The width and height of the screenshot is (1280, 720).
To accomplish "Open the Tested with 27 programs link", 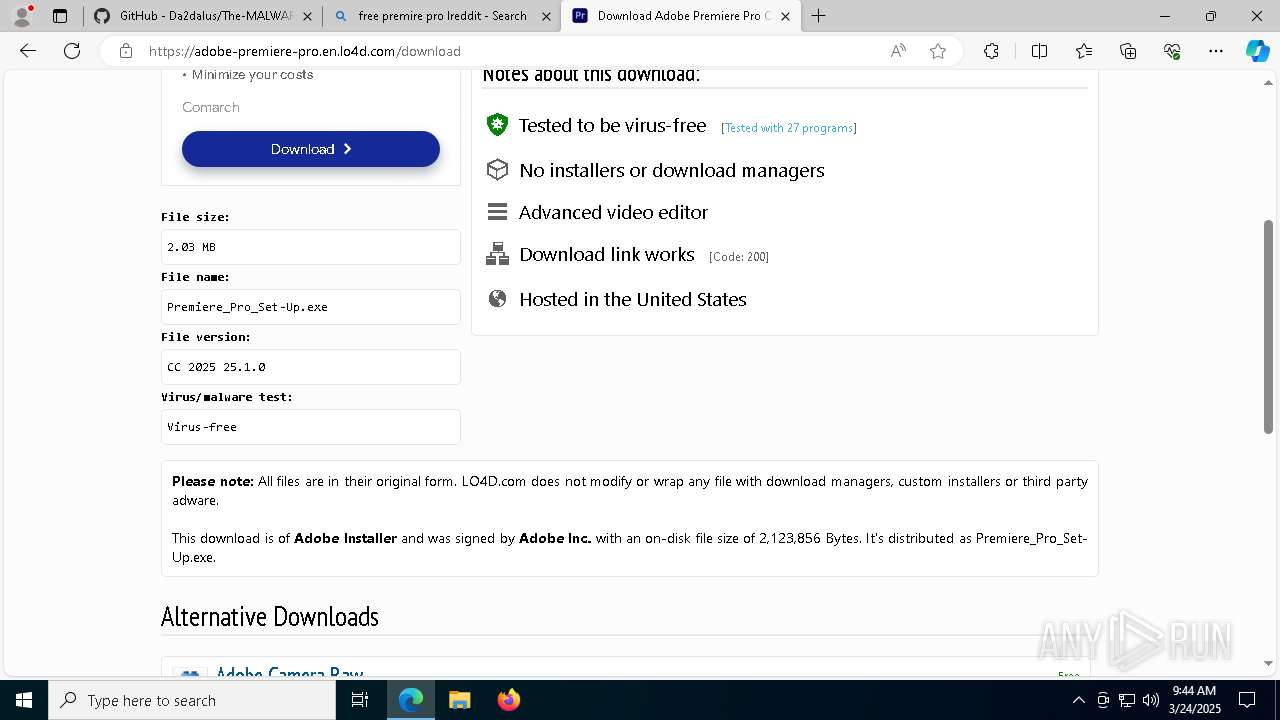I will tap(788, 128).
